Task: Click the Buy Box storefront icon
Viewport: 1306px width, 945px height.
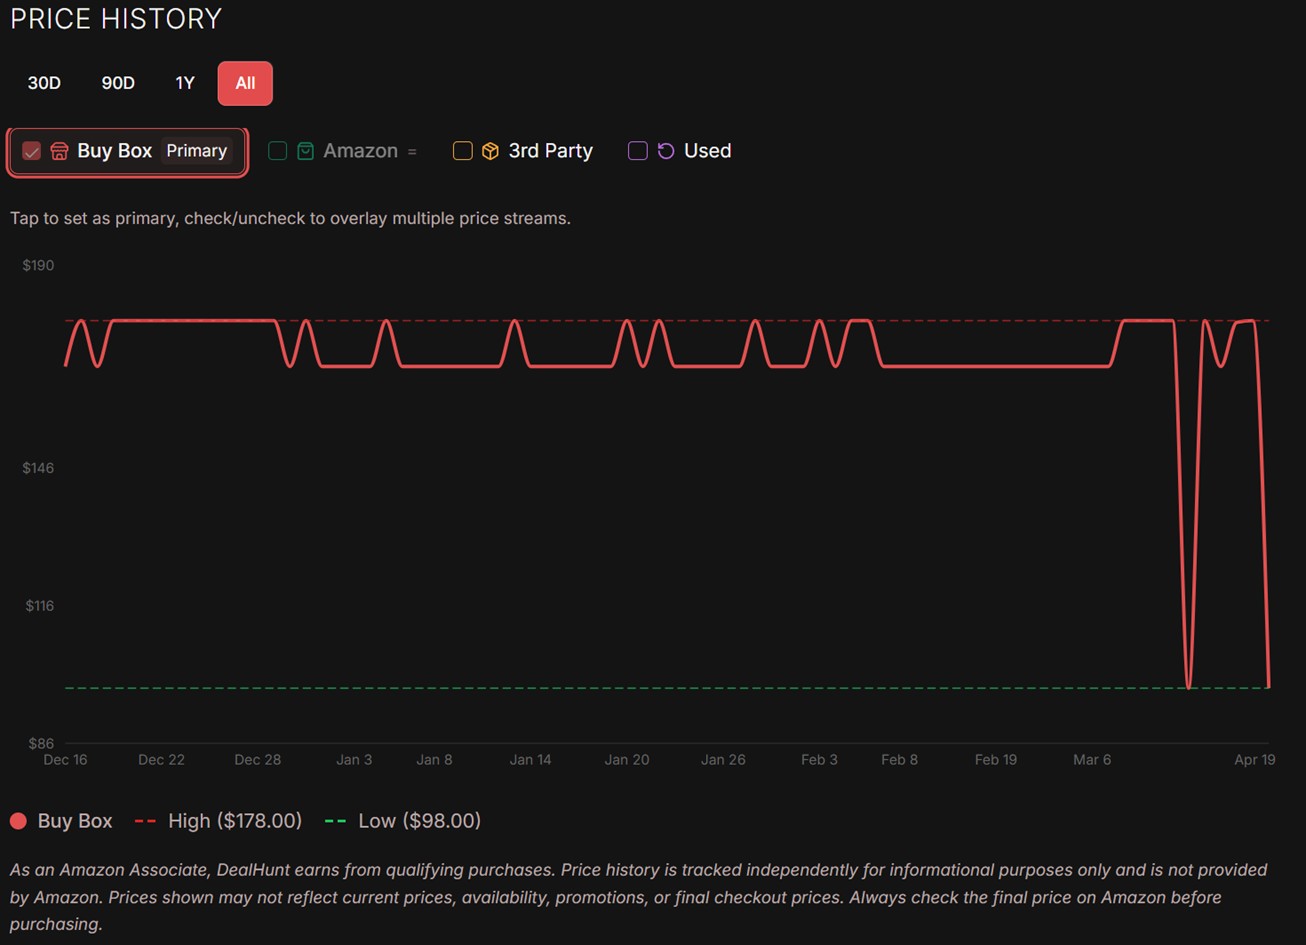Action: point(59,151)
